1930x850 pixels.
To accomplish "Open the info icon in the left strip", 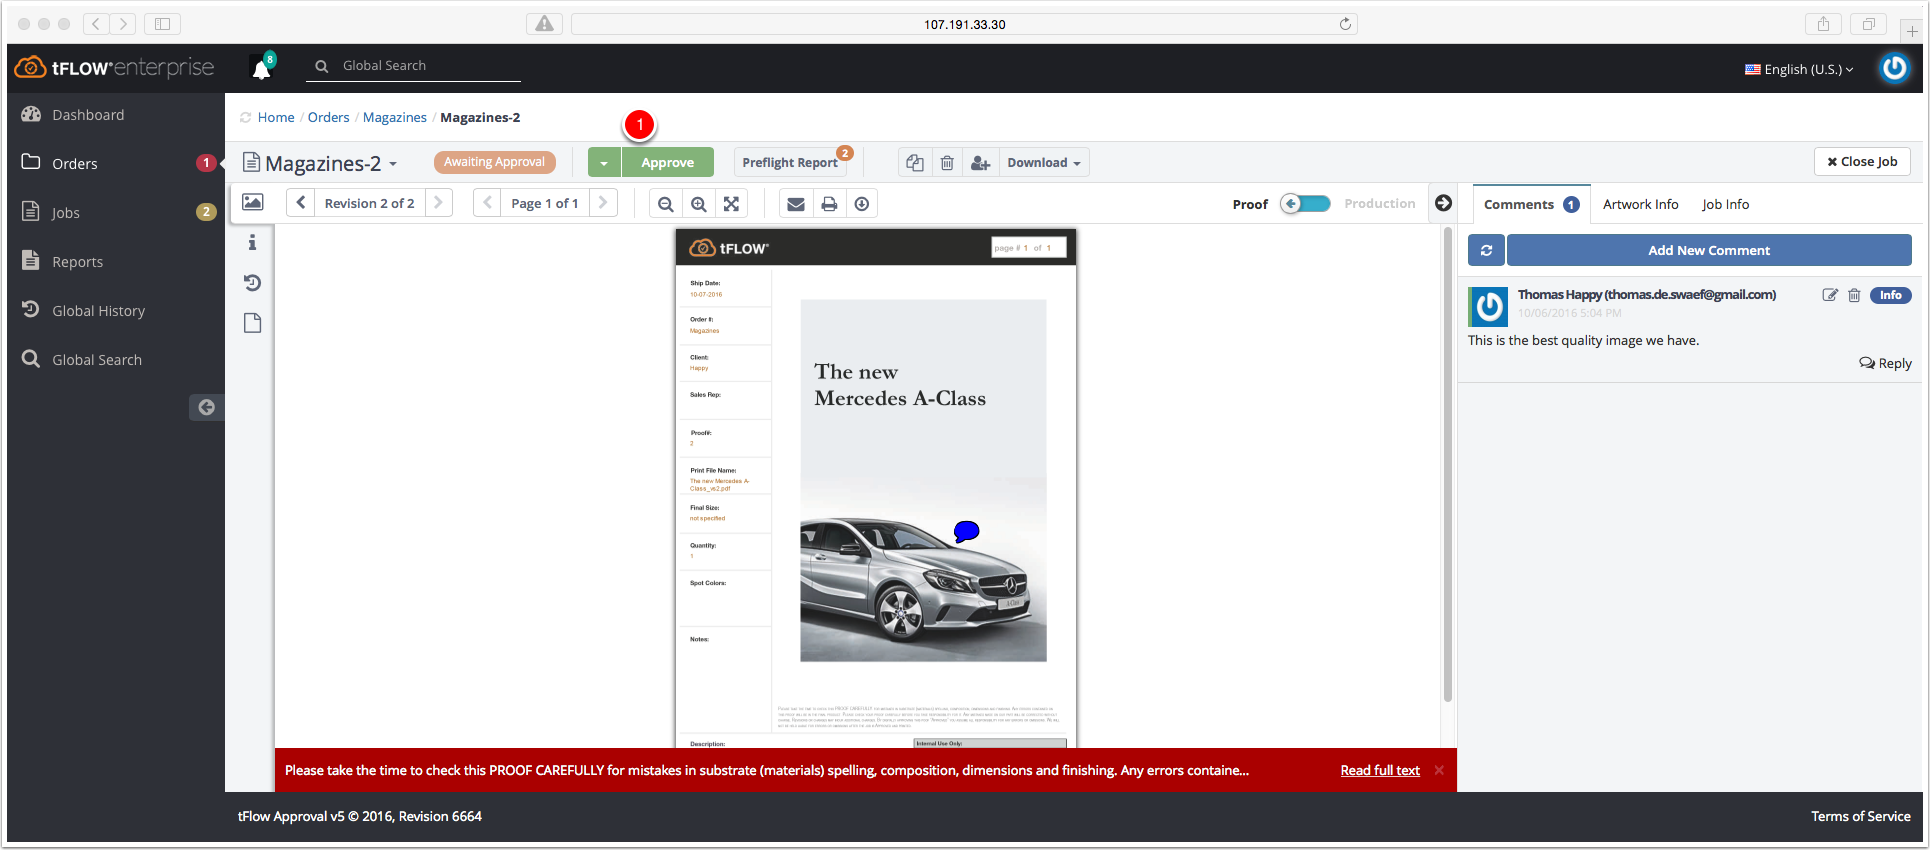I will pyautogui.click(x=252, y=243).
